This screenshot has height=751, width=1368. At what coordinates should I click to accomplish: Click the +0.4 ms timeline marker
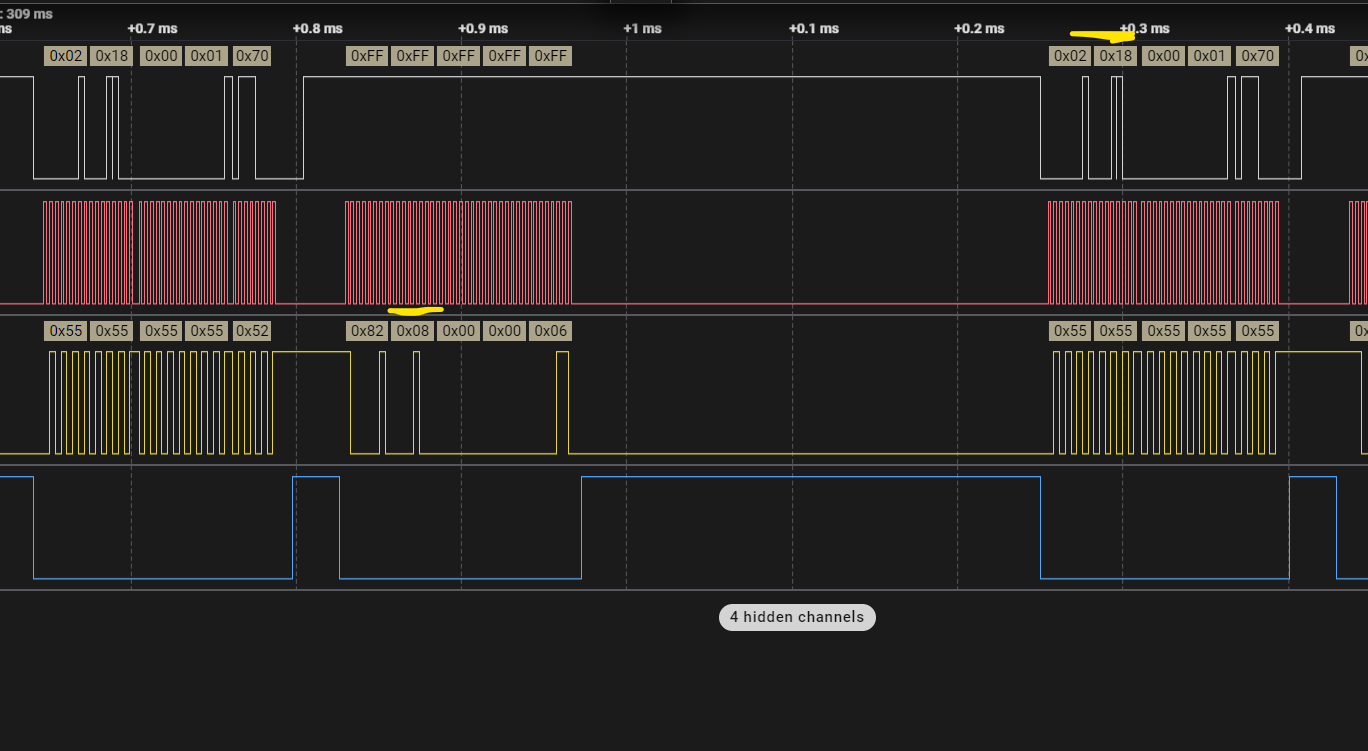[x=1310, y=28]
